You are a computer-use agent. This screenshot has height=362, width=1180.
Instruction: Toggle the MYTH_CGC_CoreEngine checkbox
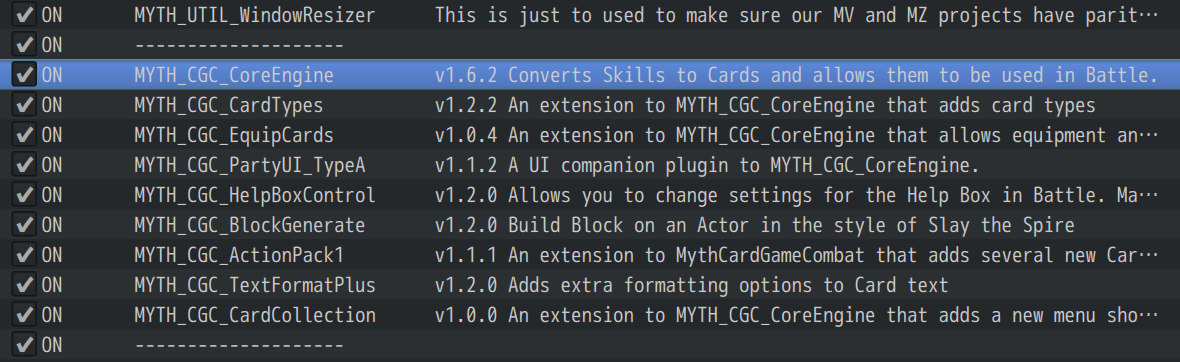tap(25, 75)
